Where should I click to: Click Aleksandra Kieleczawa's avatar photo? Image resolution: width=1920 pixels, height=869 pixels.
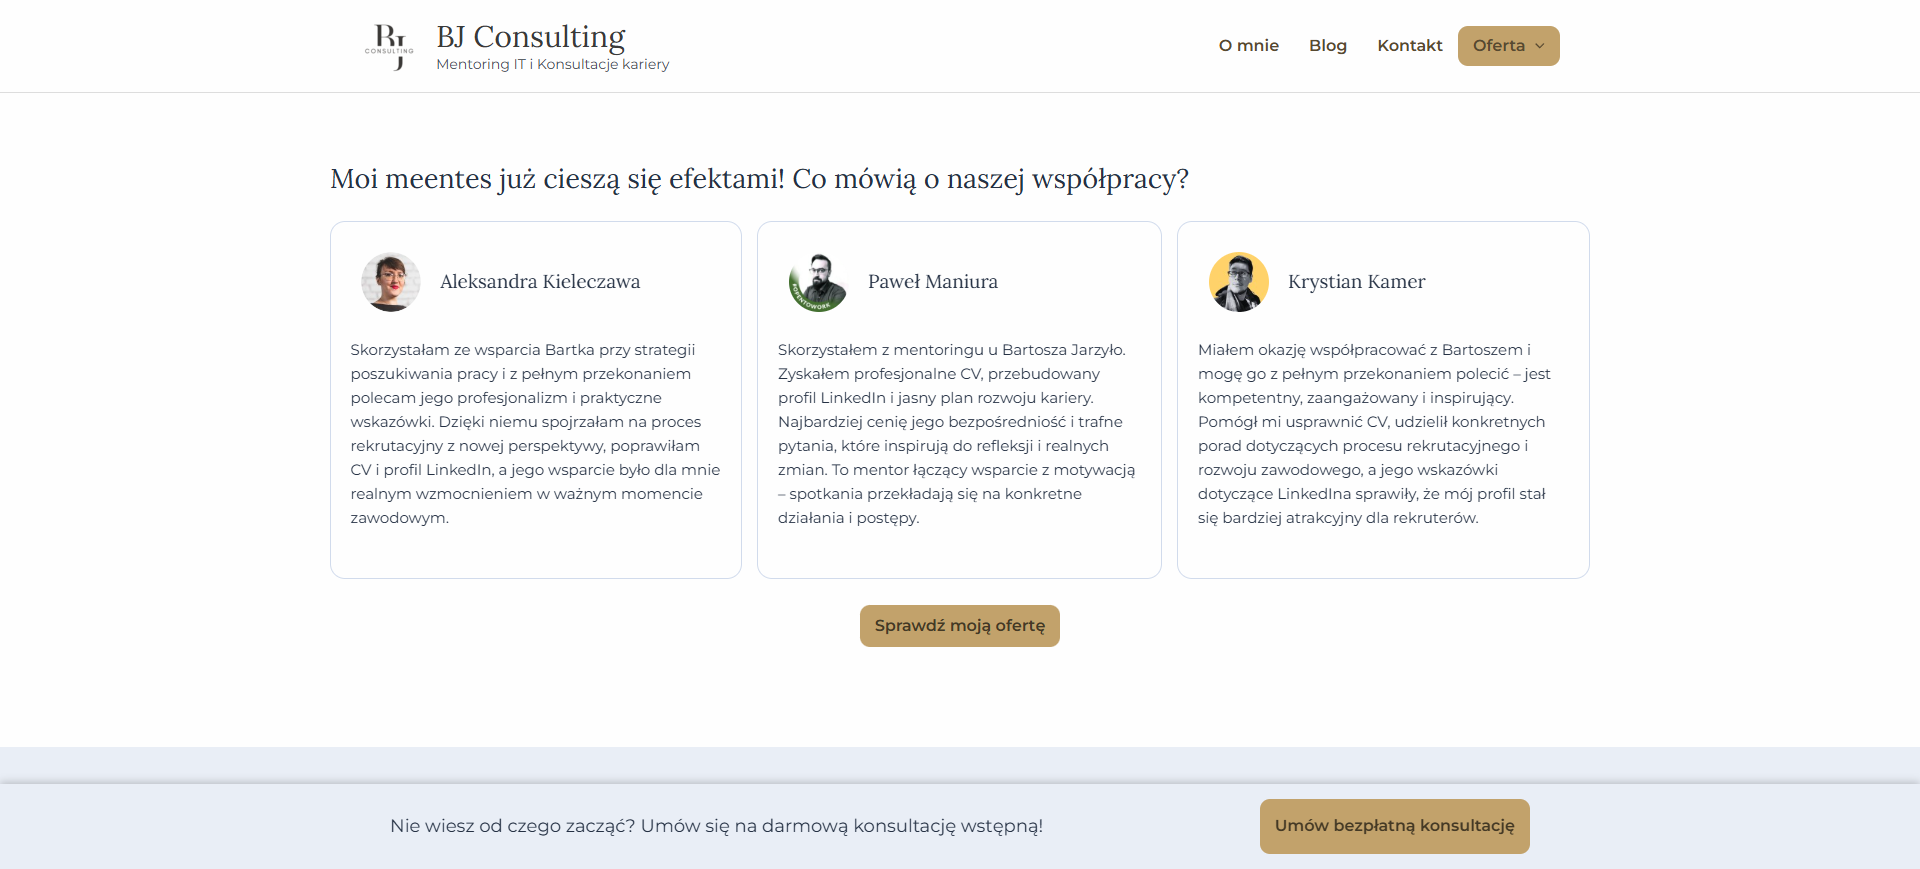click(x=391, y=282)
